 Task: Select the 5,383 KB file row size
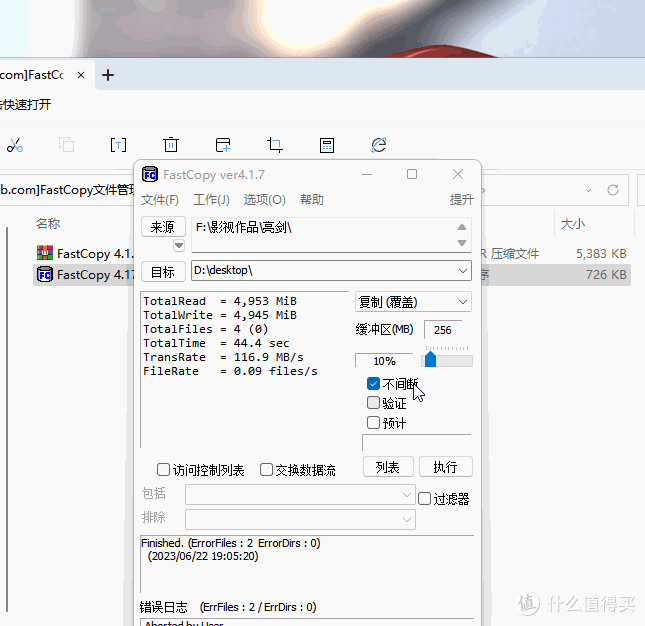click(601, 253)
